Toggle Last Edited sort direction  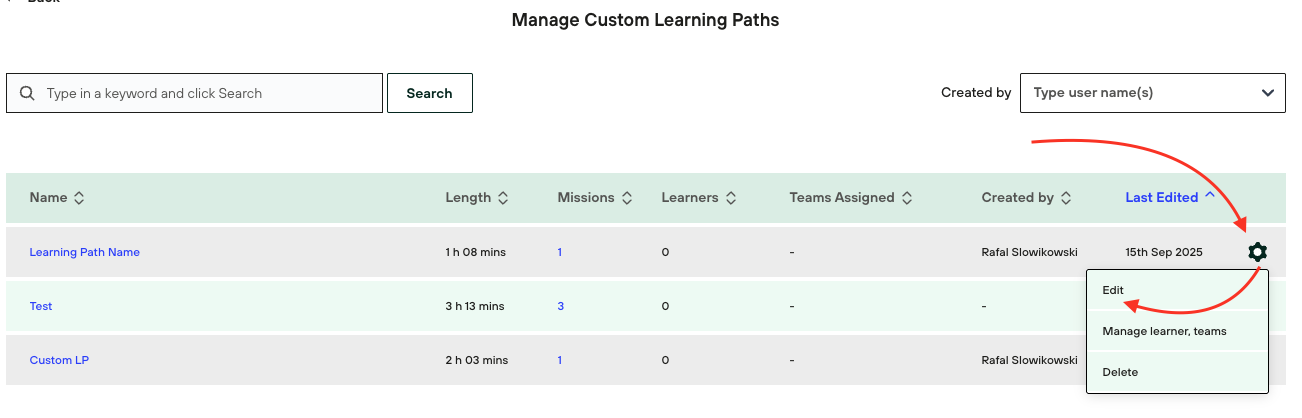pos(1210,196)
